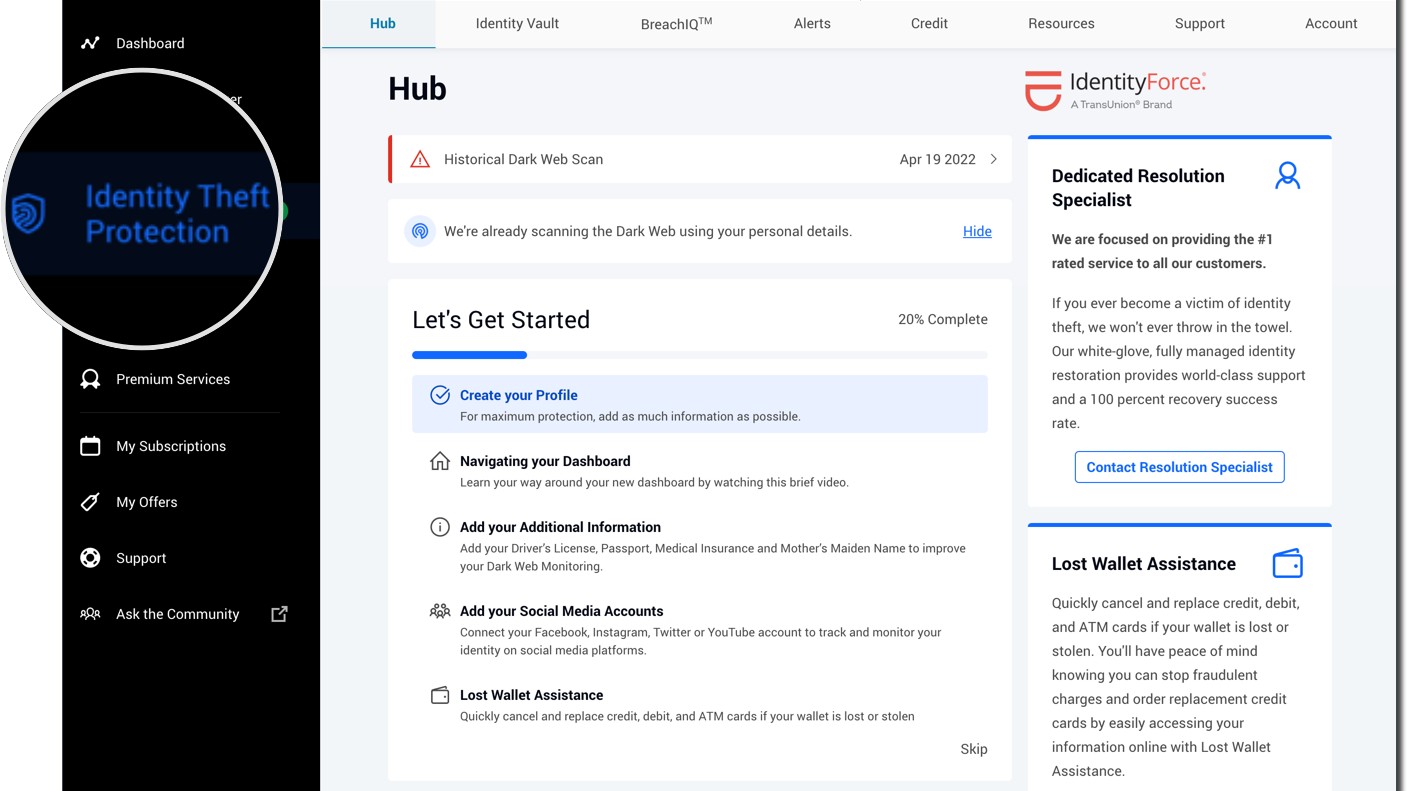
Task: Open the Credit tab
Action: (929, 23)
